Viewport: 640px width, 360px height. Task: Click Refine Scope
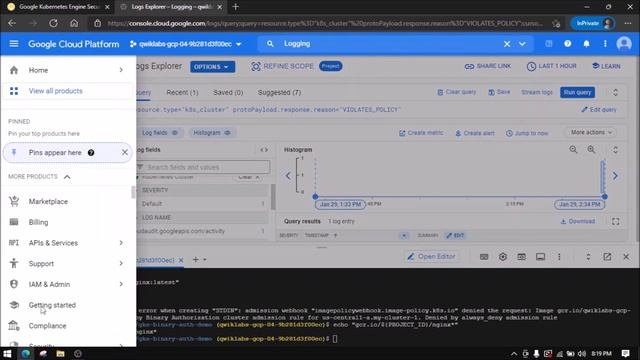point(282,66)
